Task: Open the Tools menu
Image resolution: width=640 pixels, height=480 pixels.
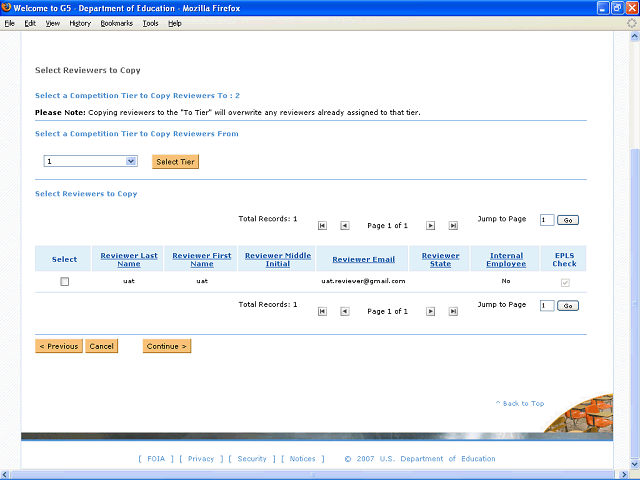Action: coord(151,23)
